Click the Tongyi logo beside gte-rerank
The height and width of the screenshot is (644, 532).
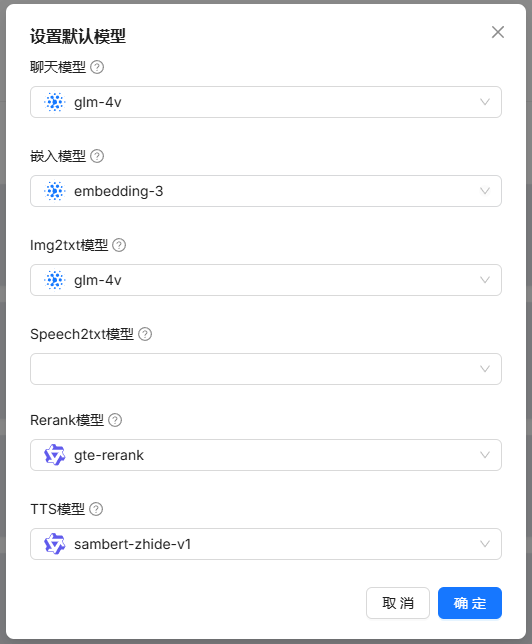(x=55, y=455)
